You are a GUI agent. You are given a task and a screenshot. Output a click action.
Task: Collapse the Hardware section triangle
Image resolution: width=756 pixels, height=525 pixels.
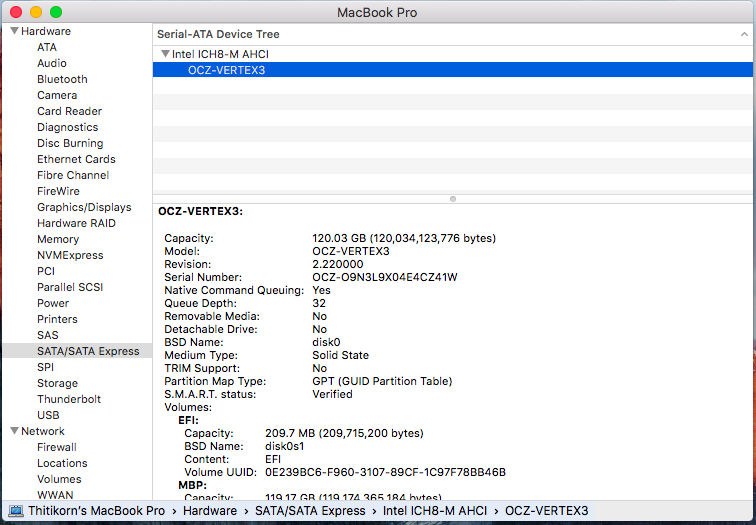(x=15, y=31)
